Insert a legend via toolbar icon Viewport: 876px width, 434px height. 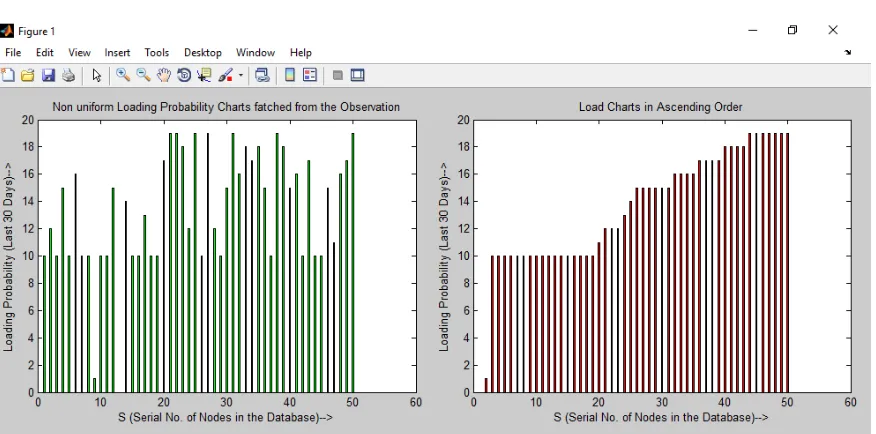(x=310, y=75)
